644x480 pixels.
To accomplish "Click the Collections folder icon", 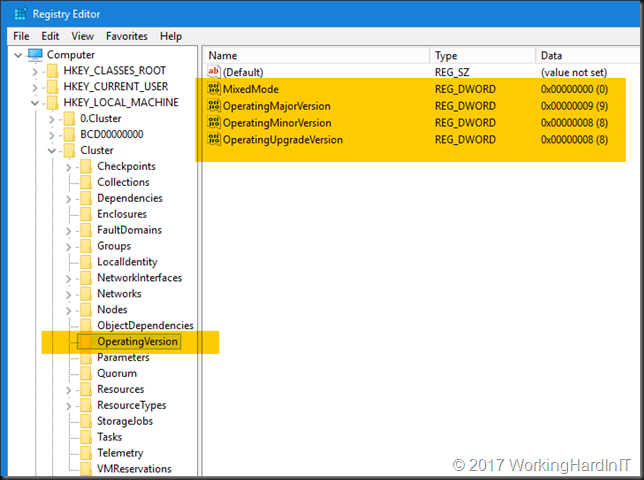I will (x=86, y=182).
